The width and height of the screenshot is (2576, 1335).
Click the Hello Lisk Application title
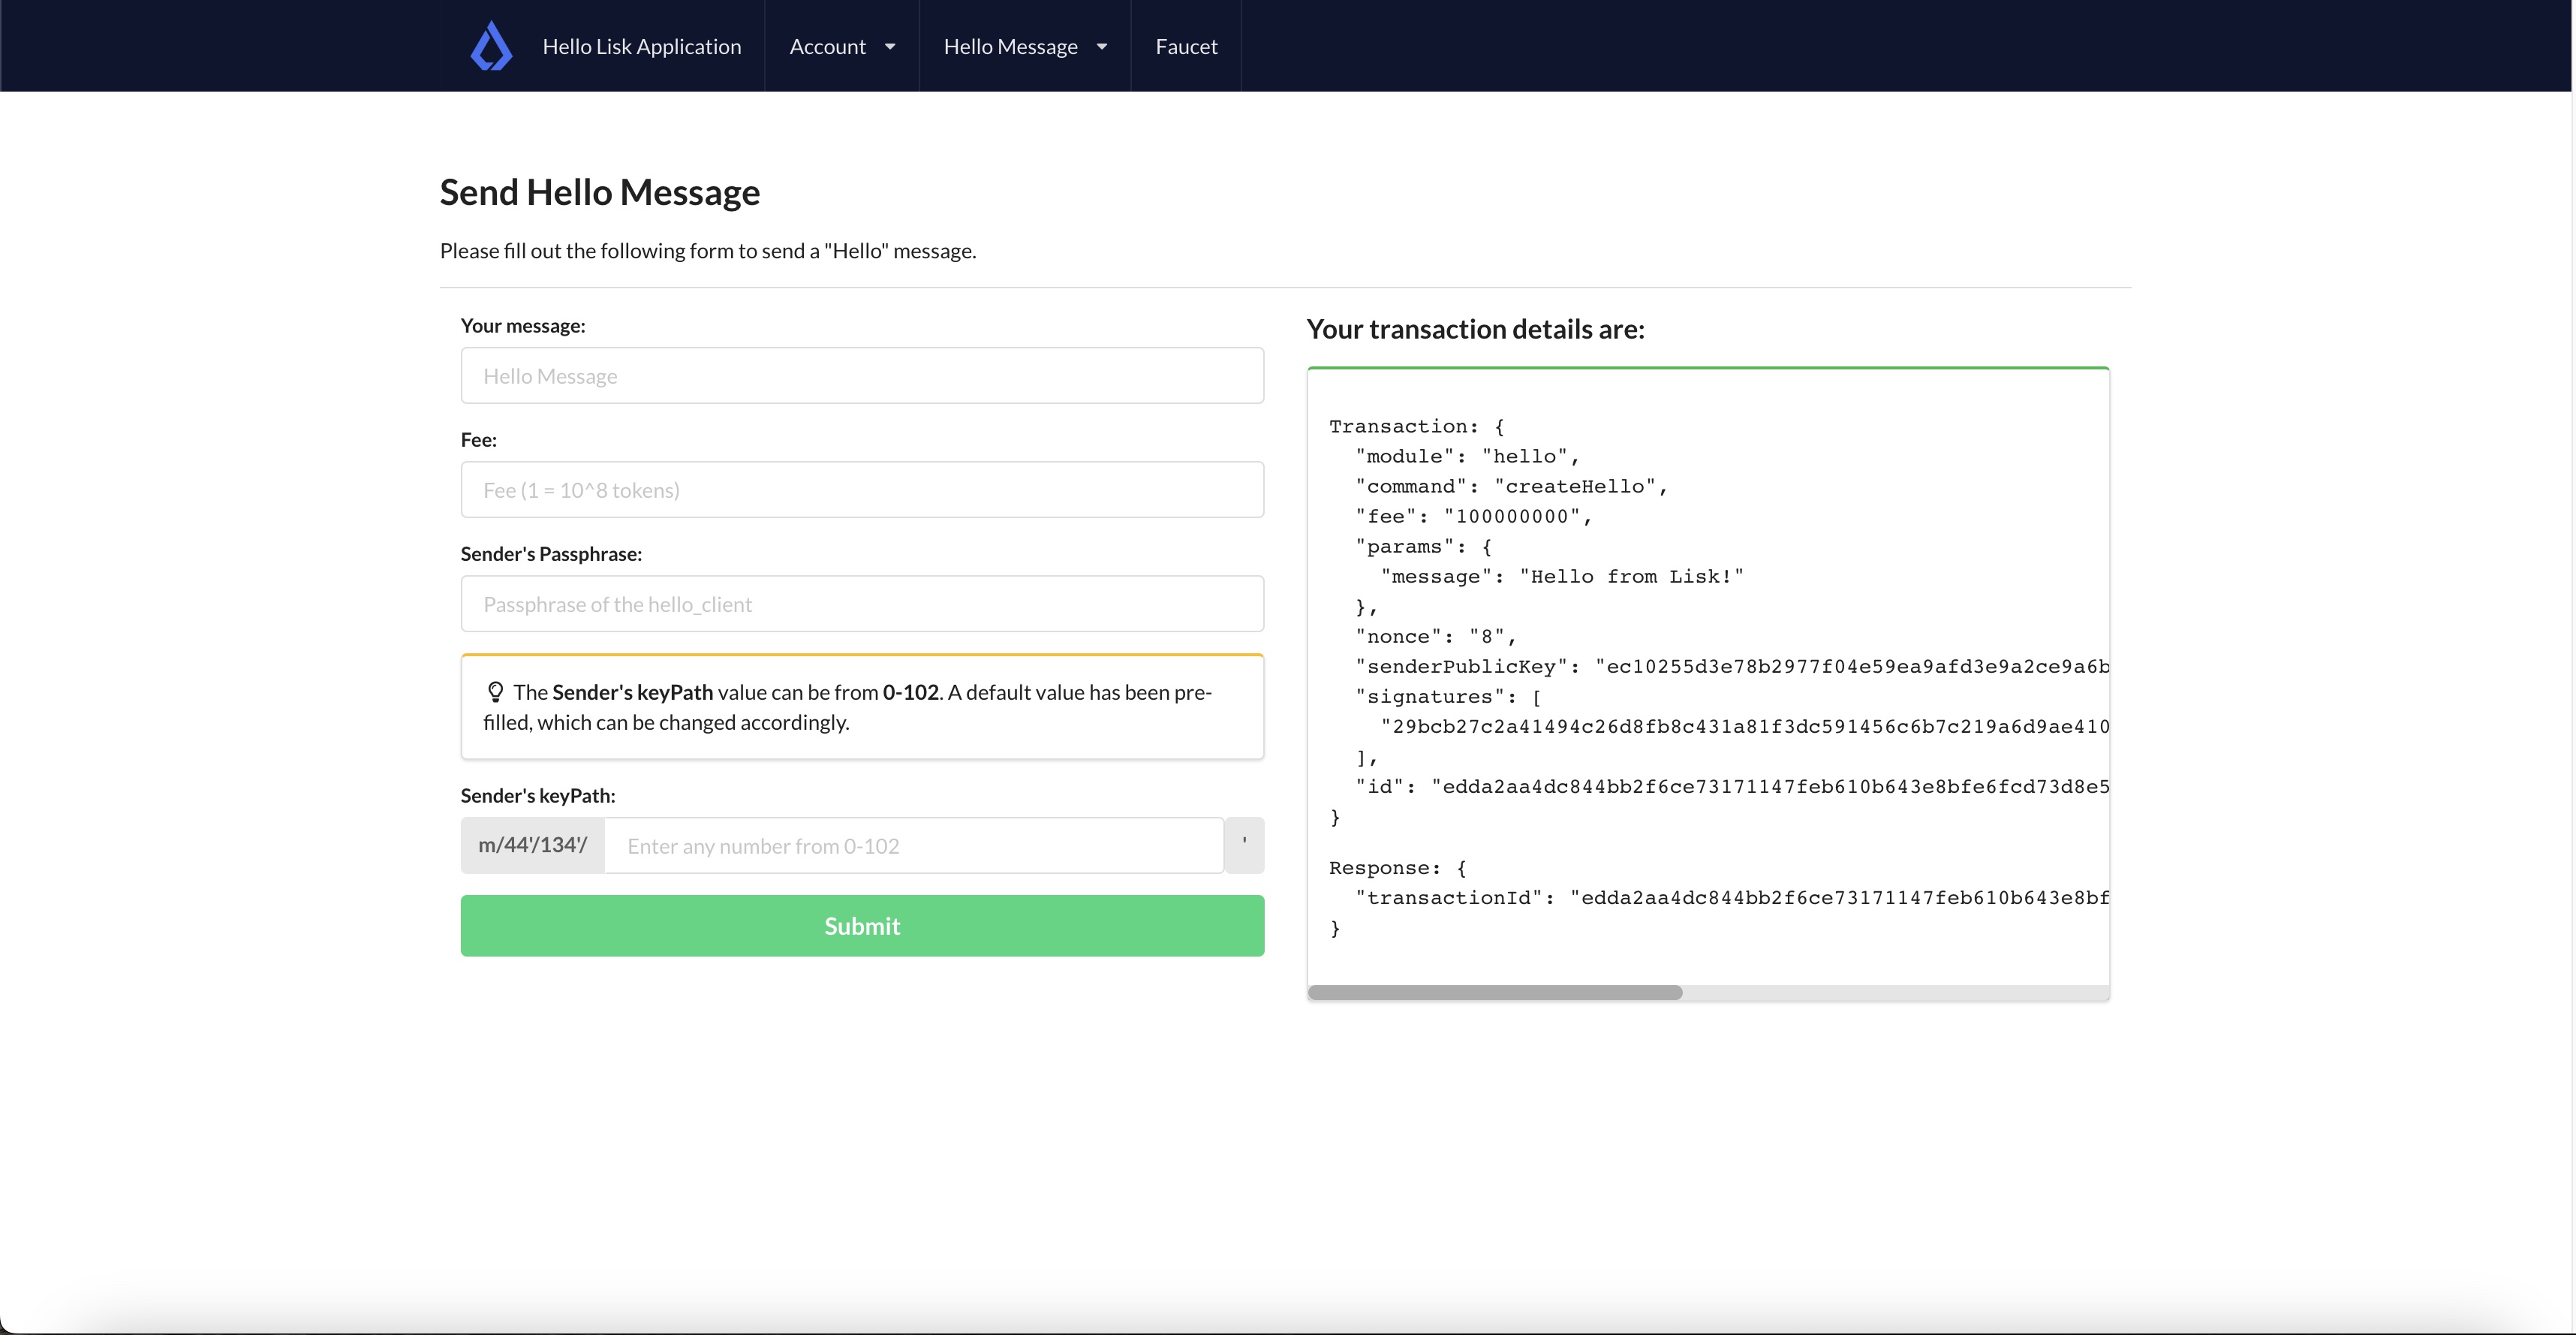click(641, 47)
